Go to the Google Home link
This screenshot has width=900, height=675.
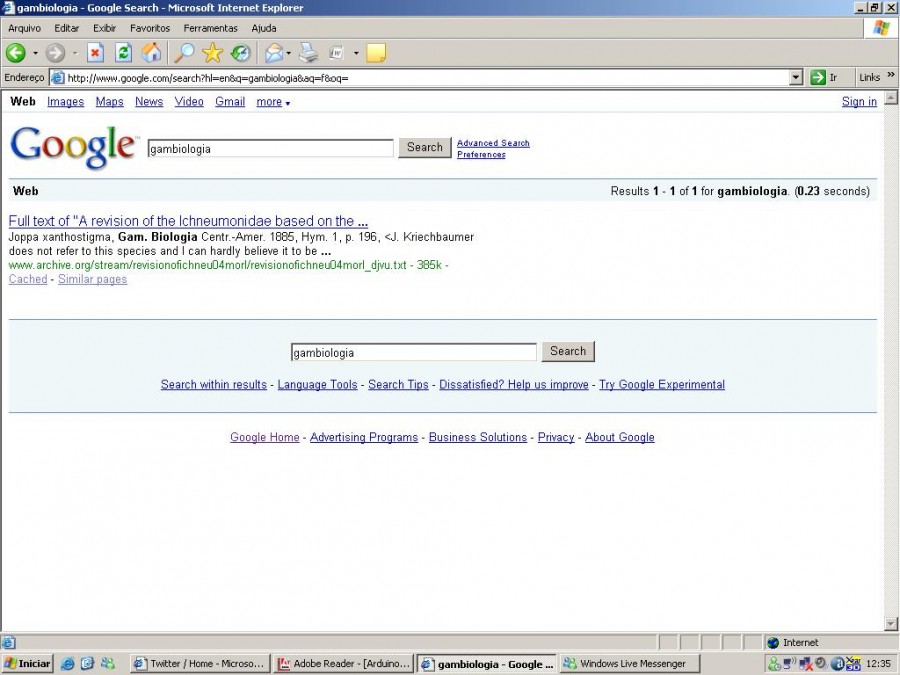[265, 437]
